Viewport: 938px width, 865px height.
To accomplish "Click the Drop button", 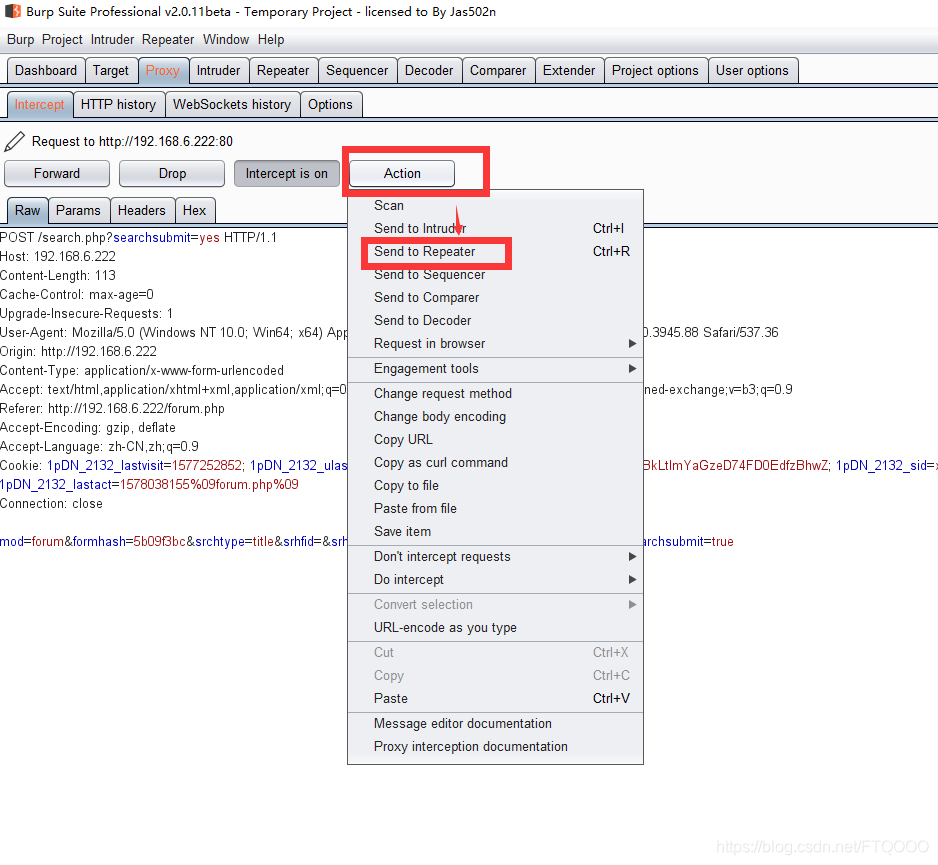I will click(x=172, y=173).
